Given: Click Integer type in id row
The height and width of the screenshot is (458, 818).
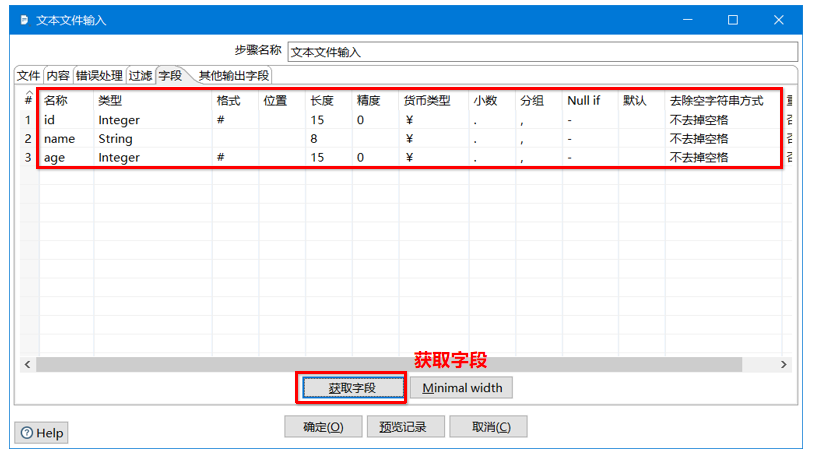Looking at the screenshot, I should coord(153,120).
